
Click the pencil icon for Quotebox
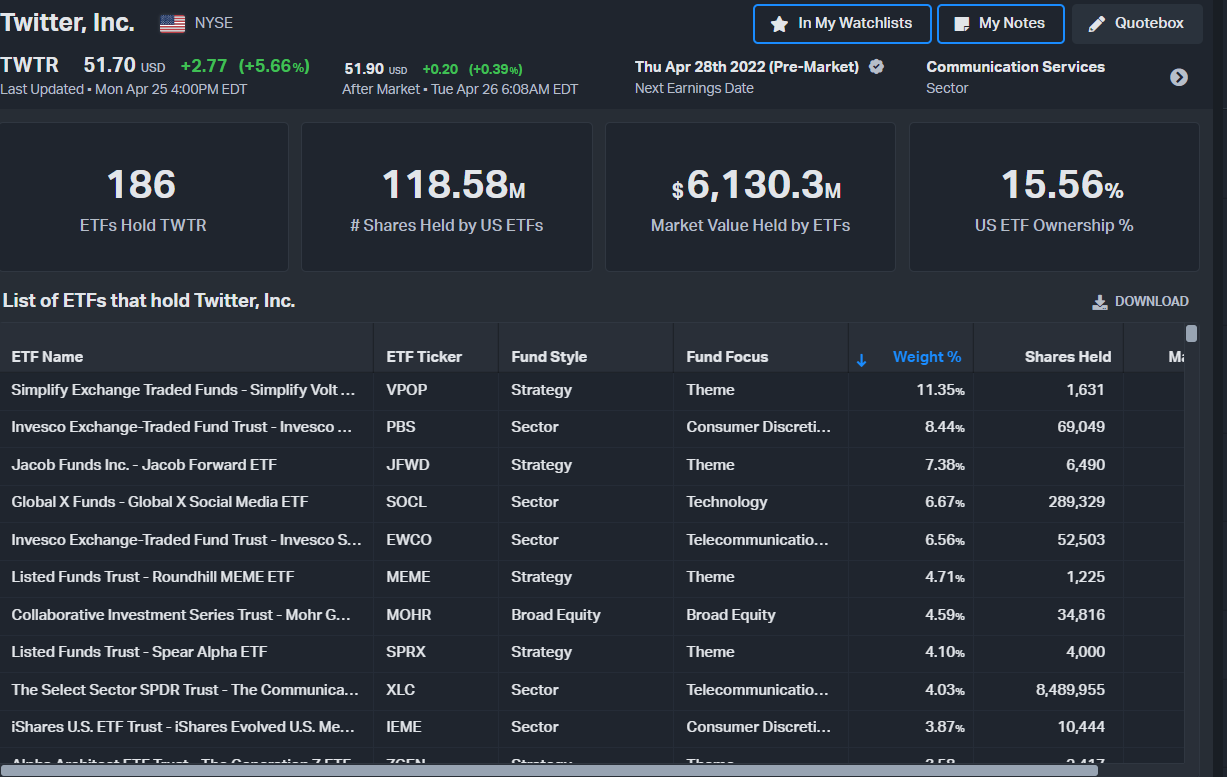click(x=1097, y=24)
